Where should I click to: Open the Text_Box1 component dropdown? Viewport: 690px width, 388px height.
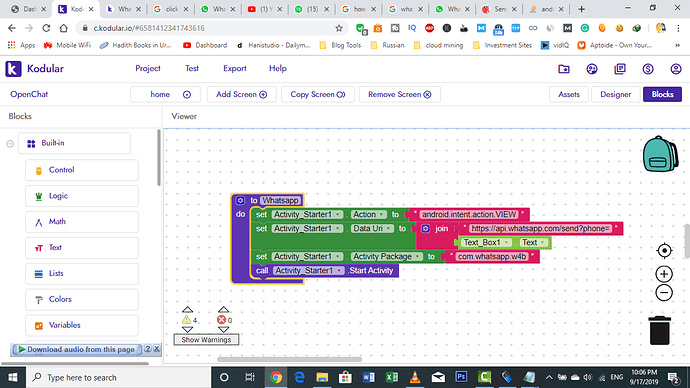pyautogui.click(x=486, y=242)
